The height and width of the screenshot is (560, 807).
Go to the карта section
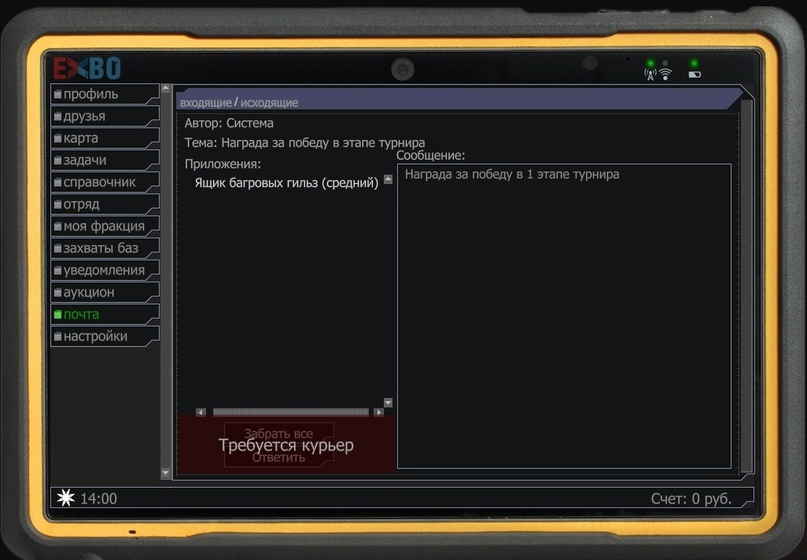(105, 138)
